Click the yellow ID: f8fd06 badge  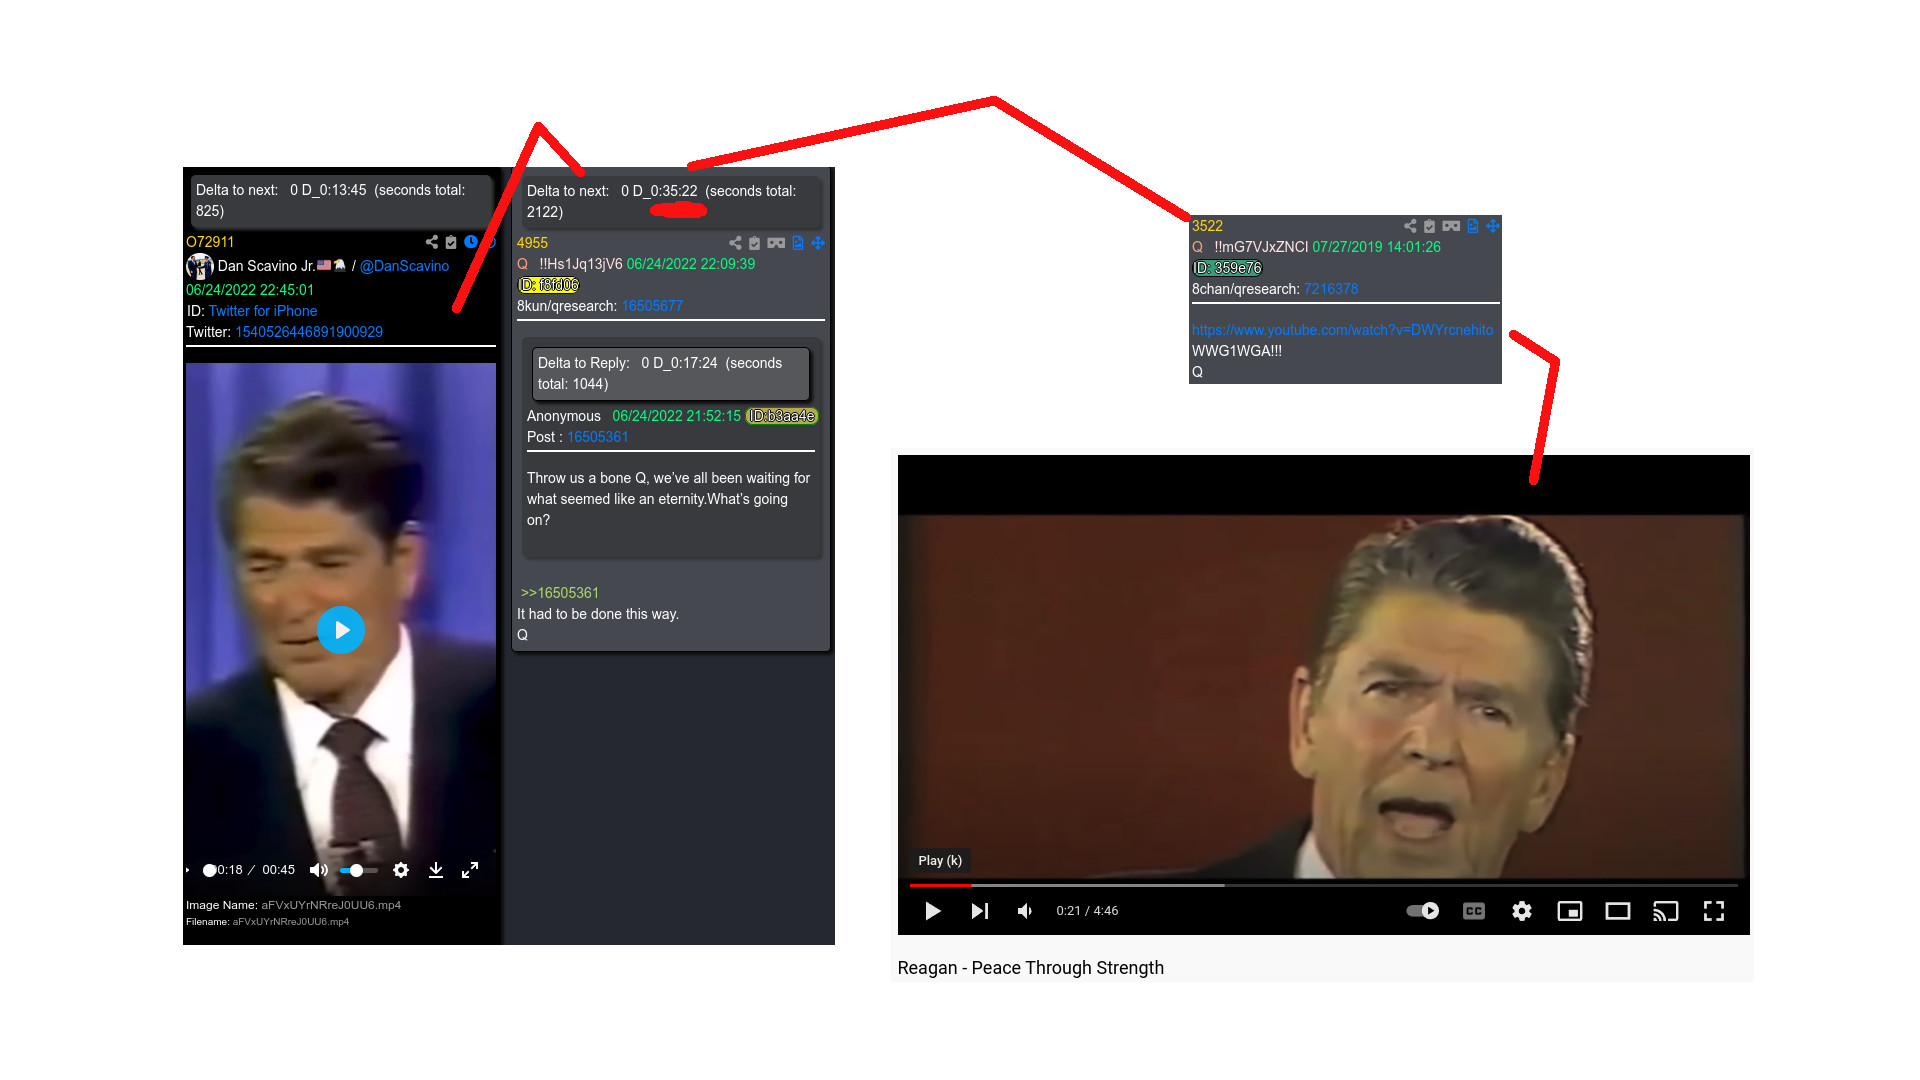tap(548, 285)
